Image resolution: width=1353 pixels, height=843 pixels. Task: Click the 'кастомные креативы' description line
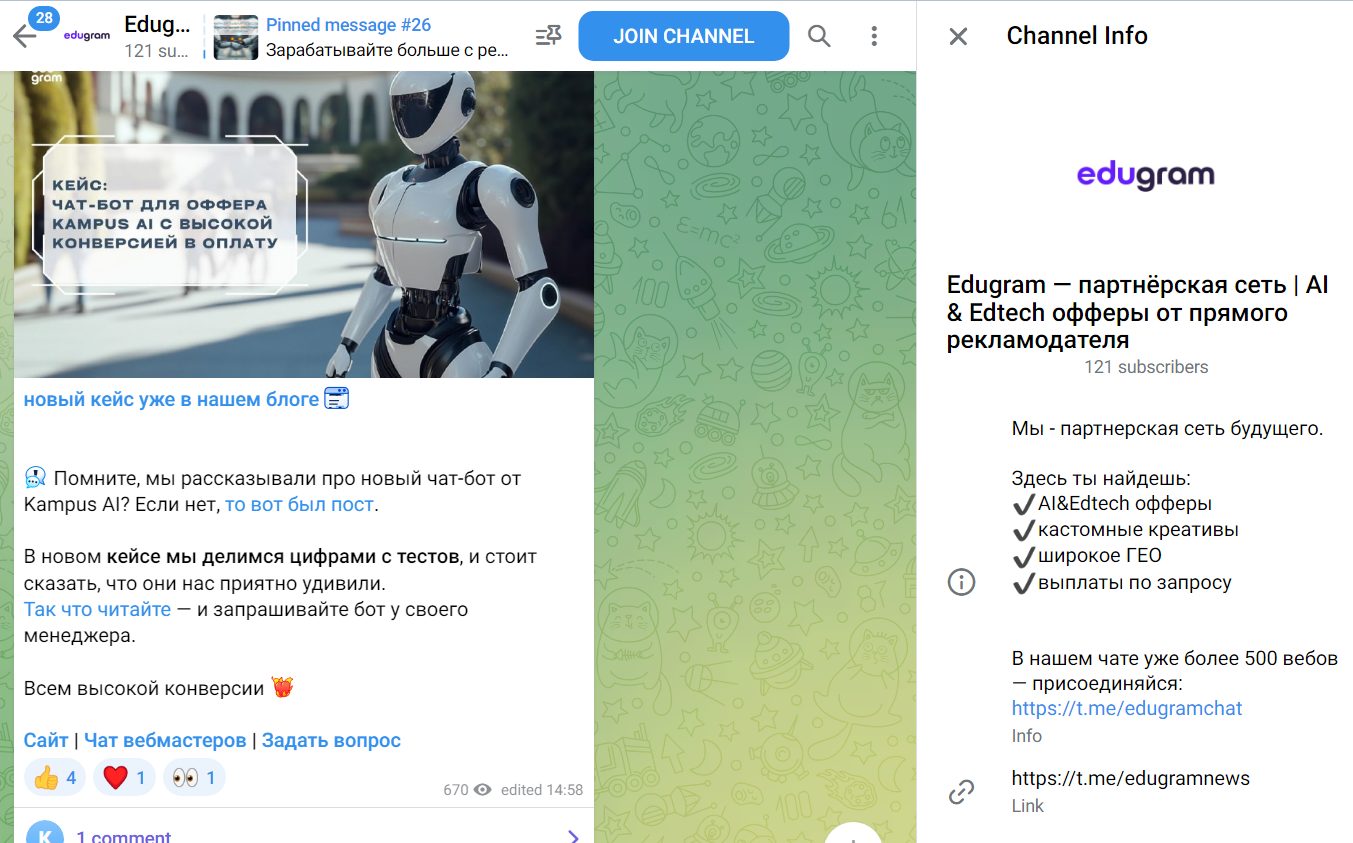click(x=1125, y=530)
